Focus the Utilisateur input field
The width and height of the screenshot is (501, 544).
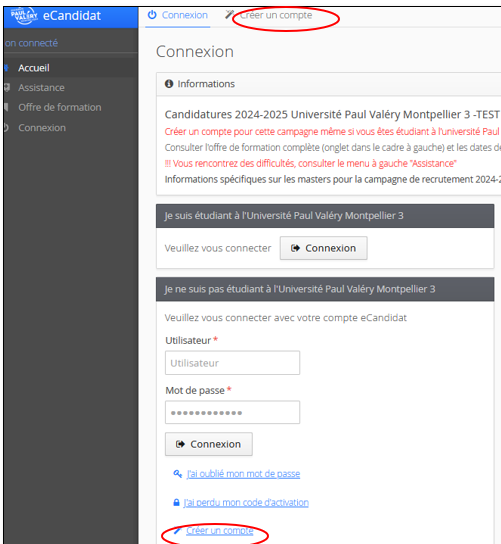coord(232,363)
